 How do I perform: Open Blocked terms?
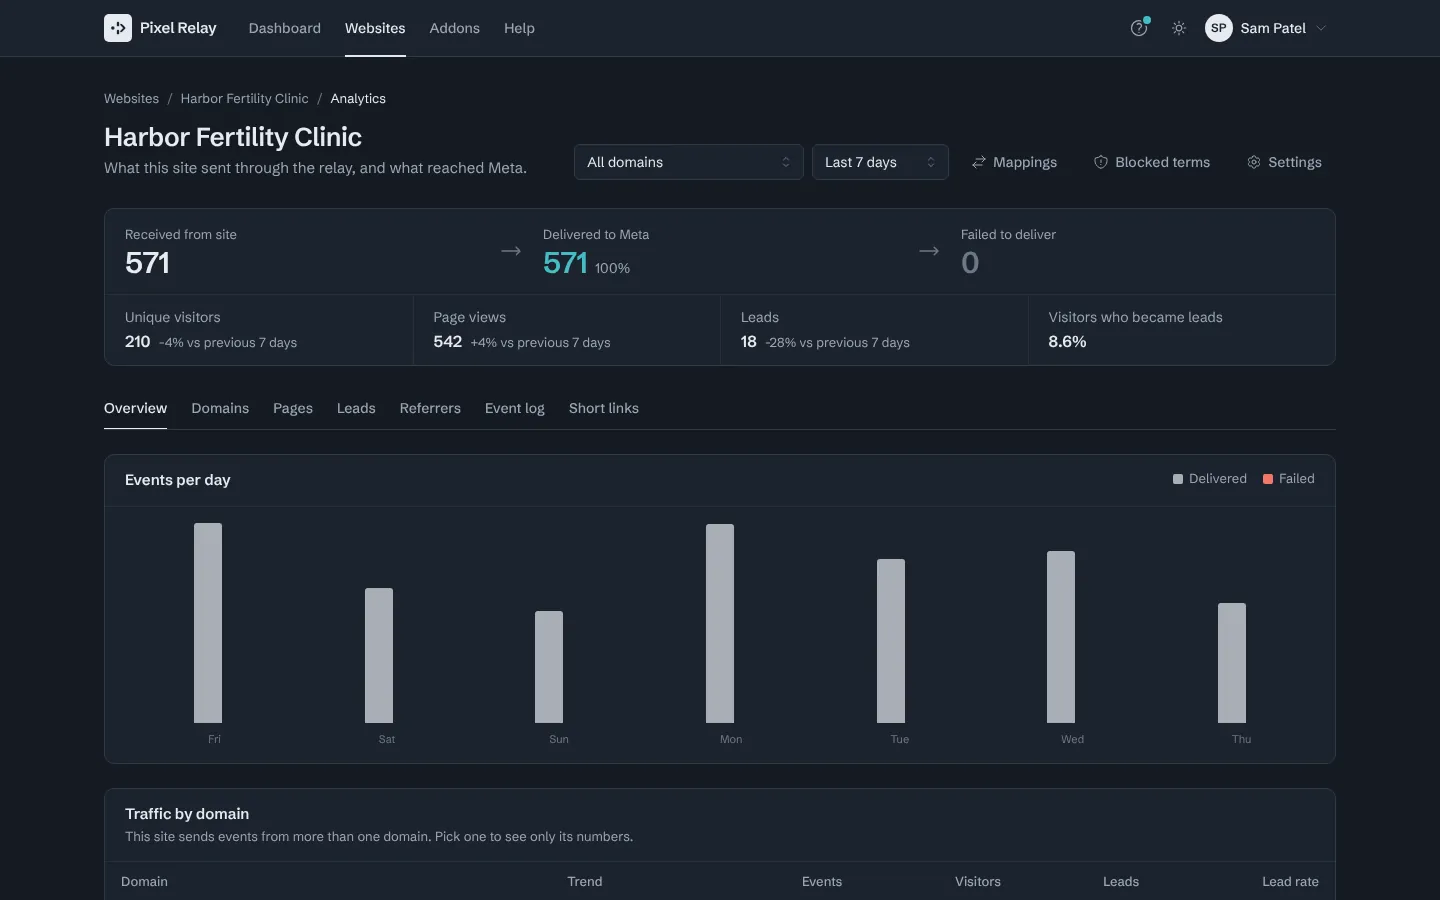click(1151, 162)
